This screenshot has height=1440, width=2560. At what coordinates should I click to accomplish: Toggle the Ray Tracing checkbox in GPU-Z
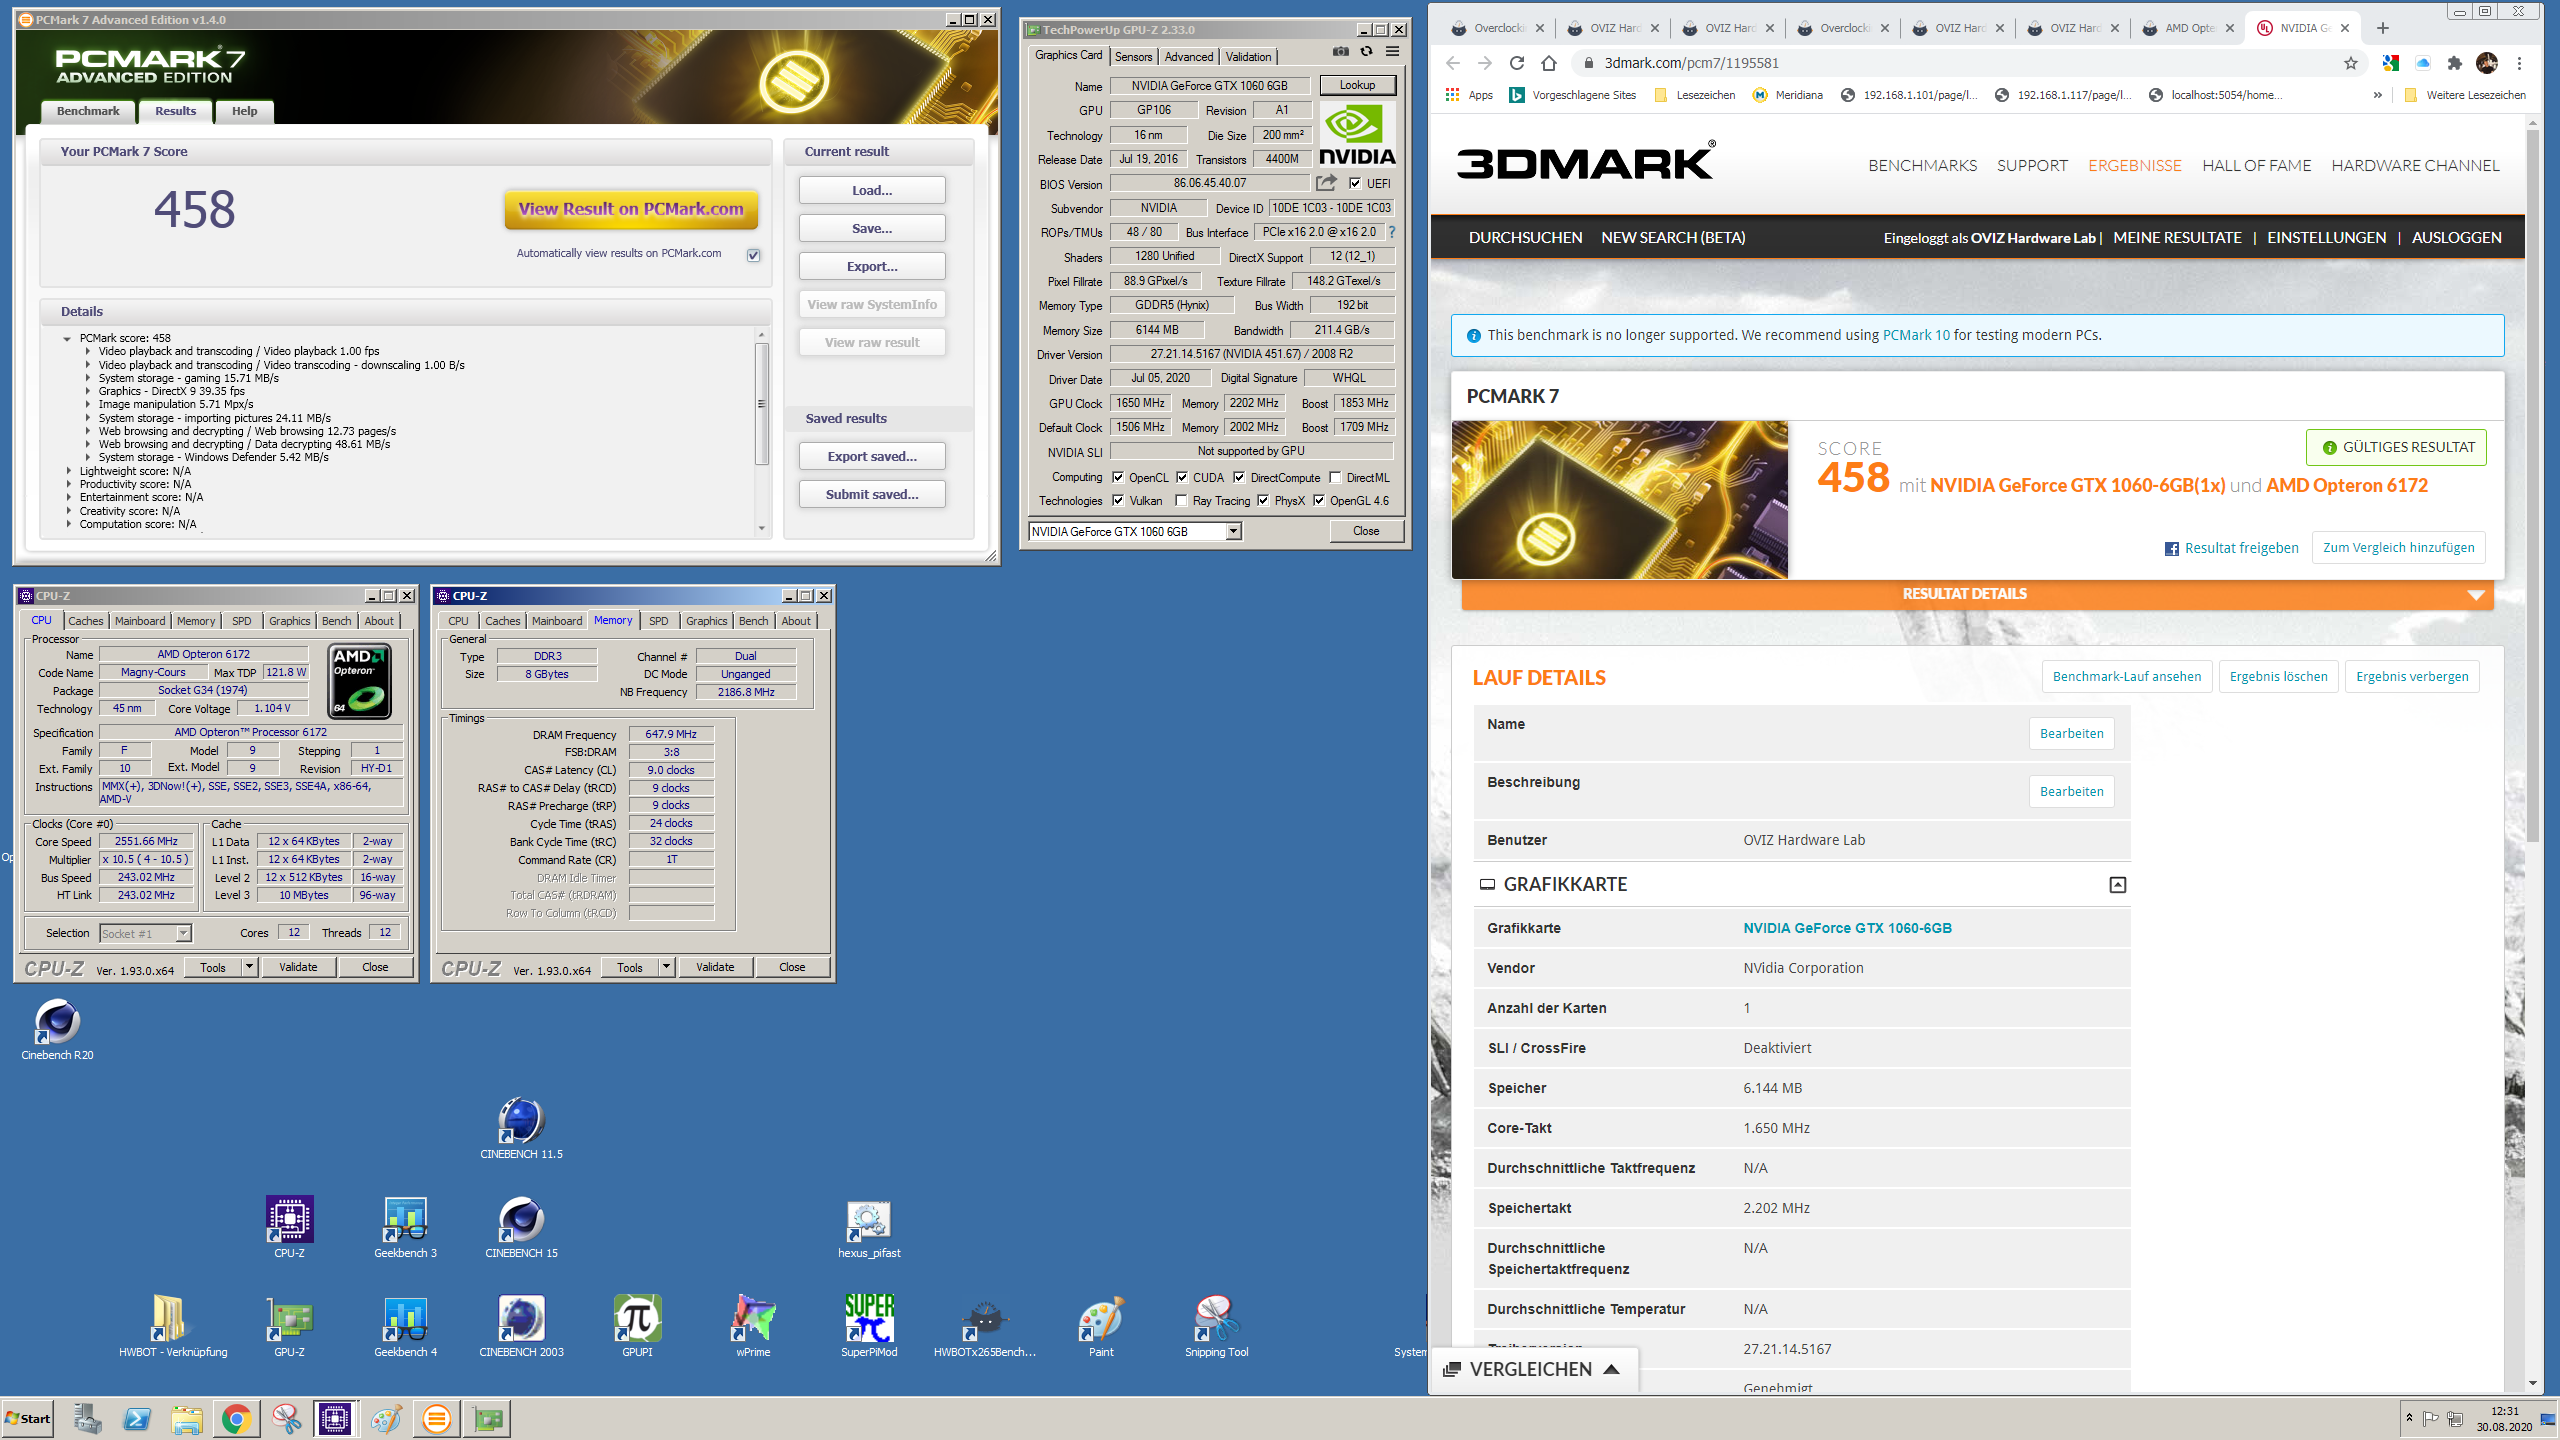click(x=1181, y=501)
